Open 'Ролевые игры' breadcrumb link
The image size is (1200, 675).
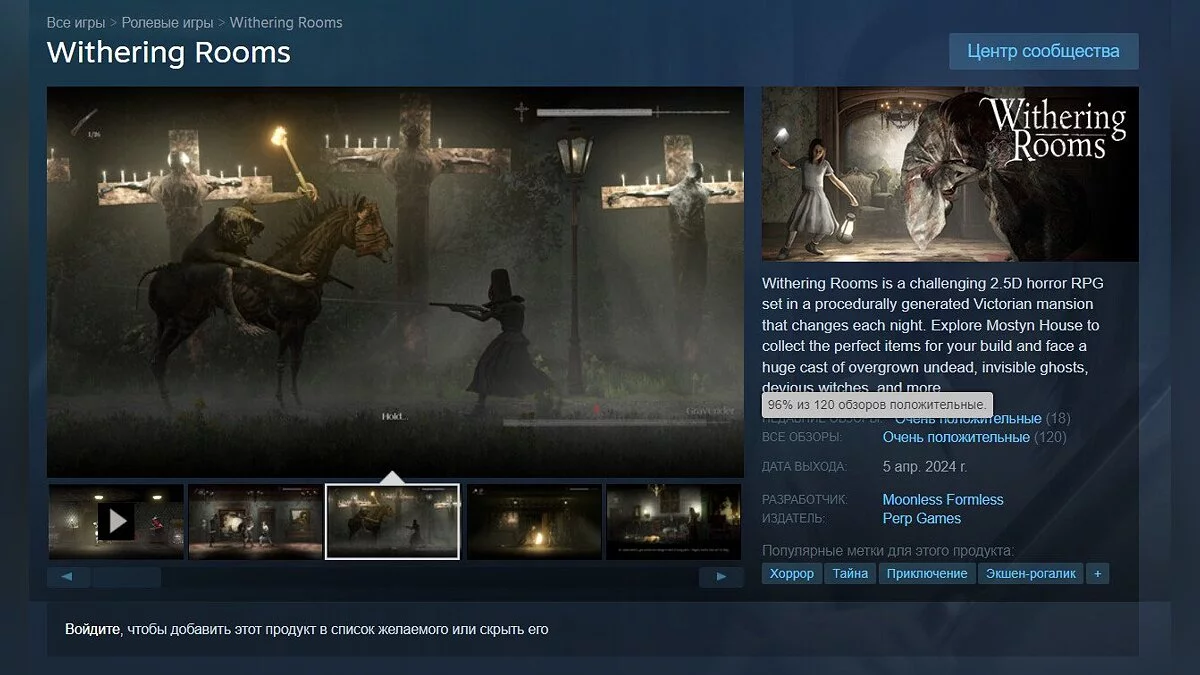(167, 22)
